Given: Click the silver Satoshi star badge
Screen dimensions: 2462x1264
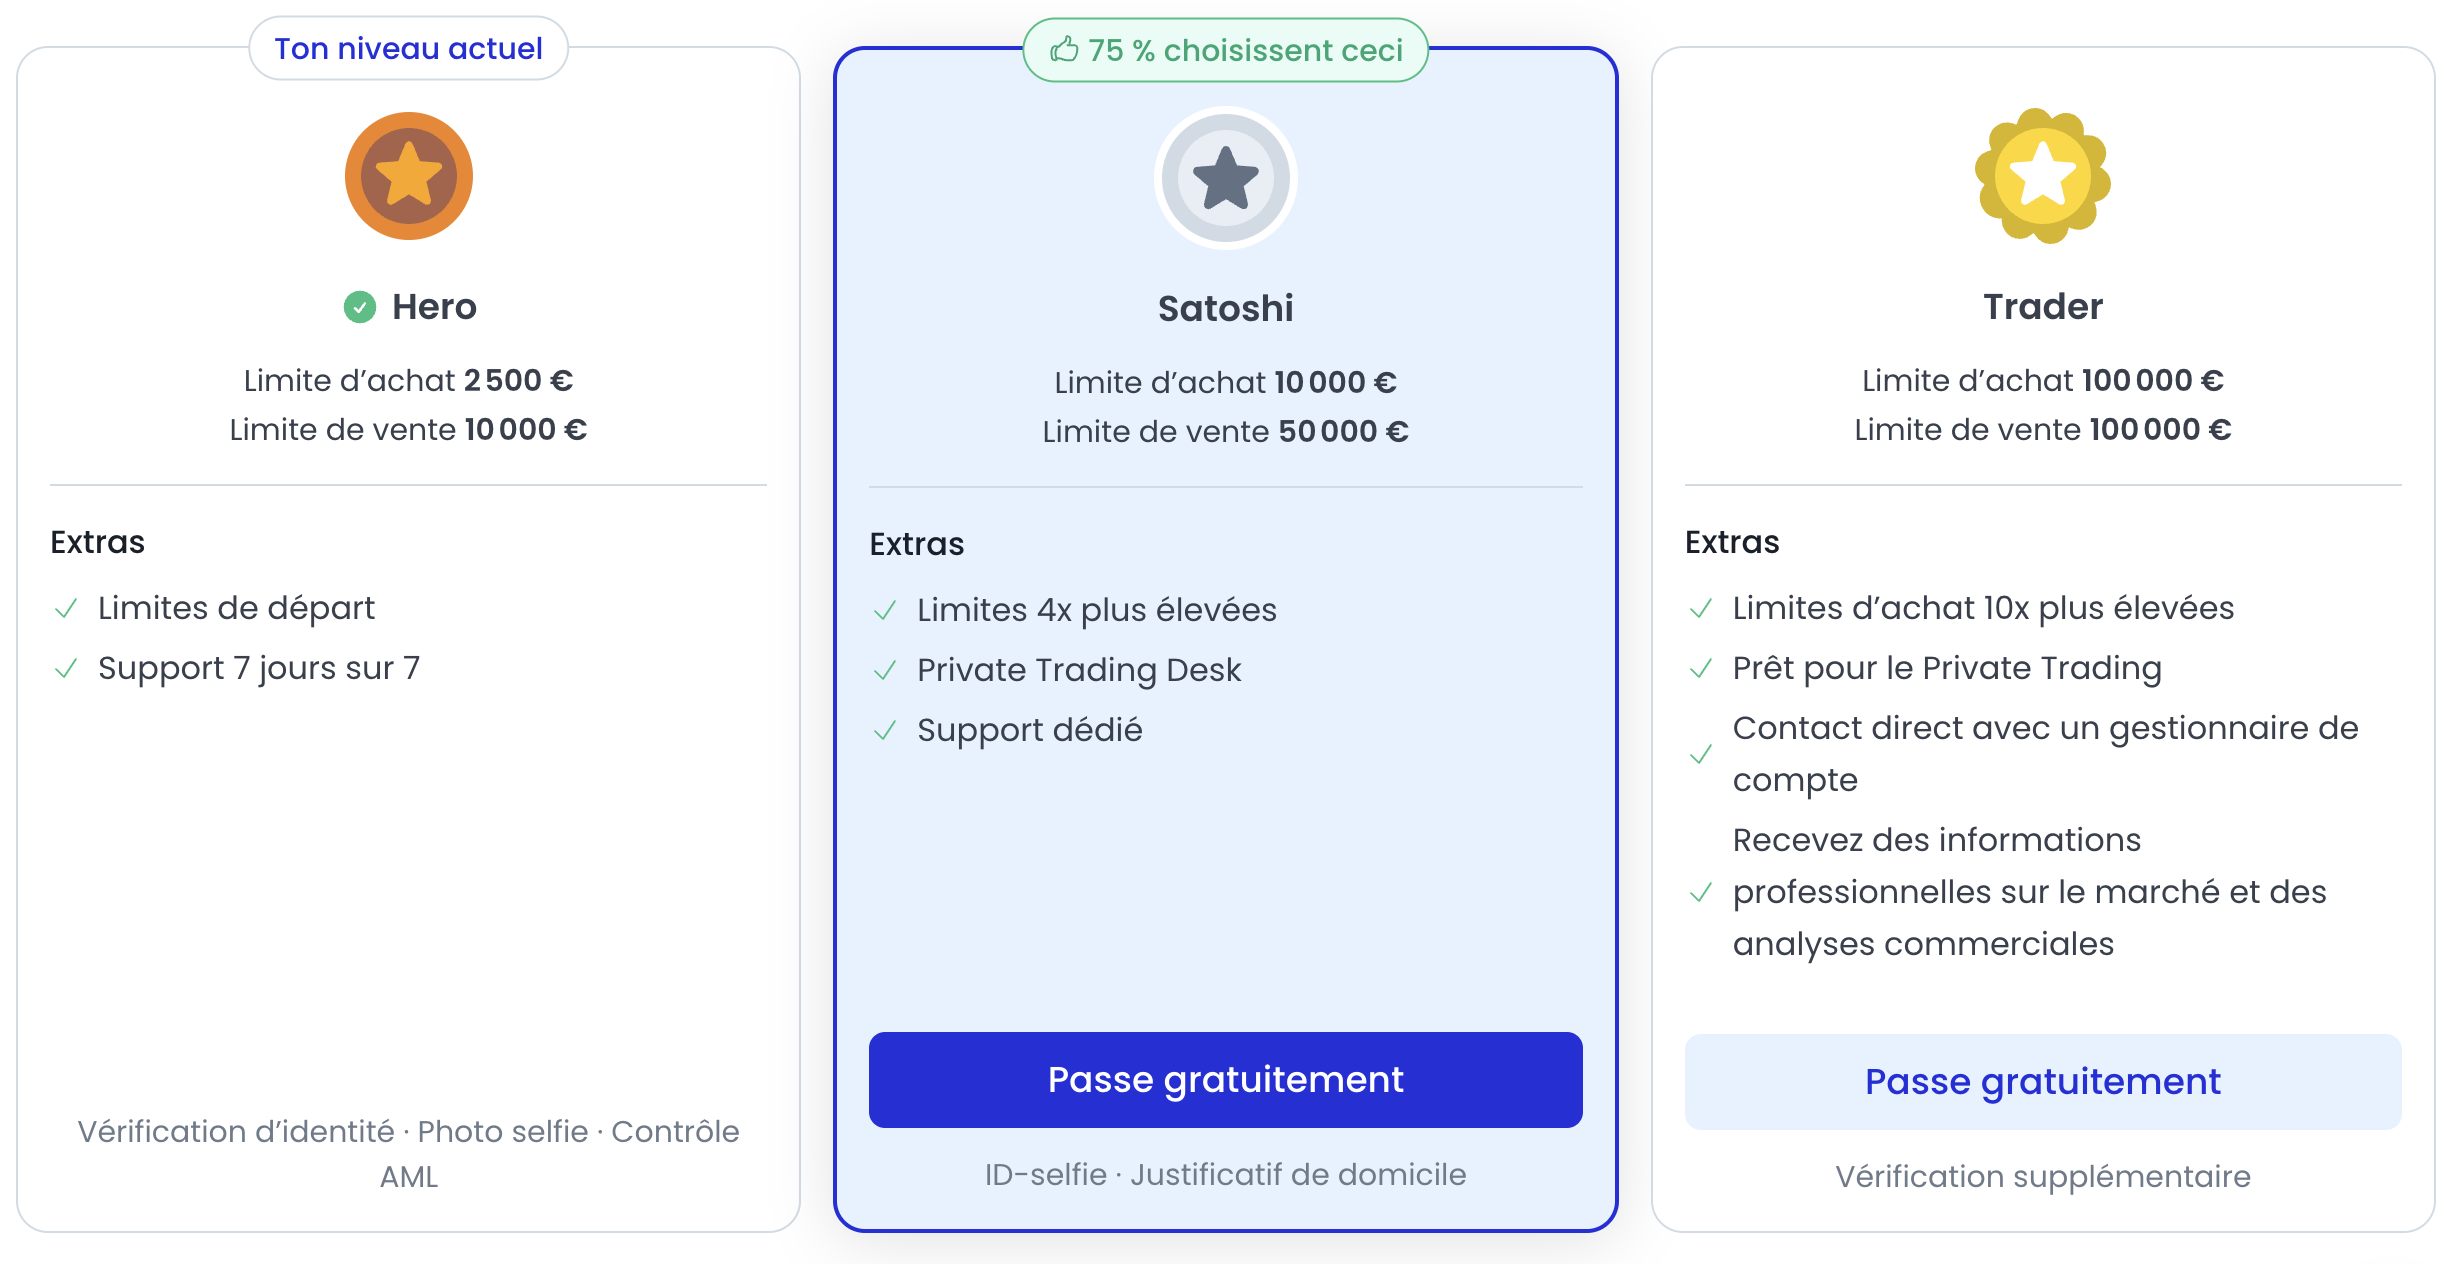Looking at the screenshot, I should click(1226, 178).
